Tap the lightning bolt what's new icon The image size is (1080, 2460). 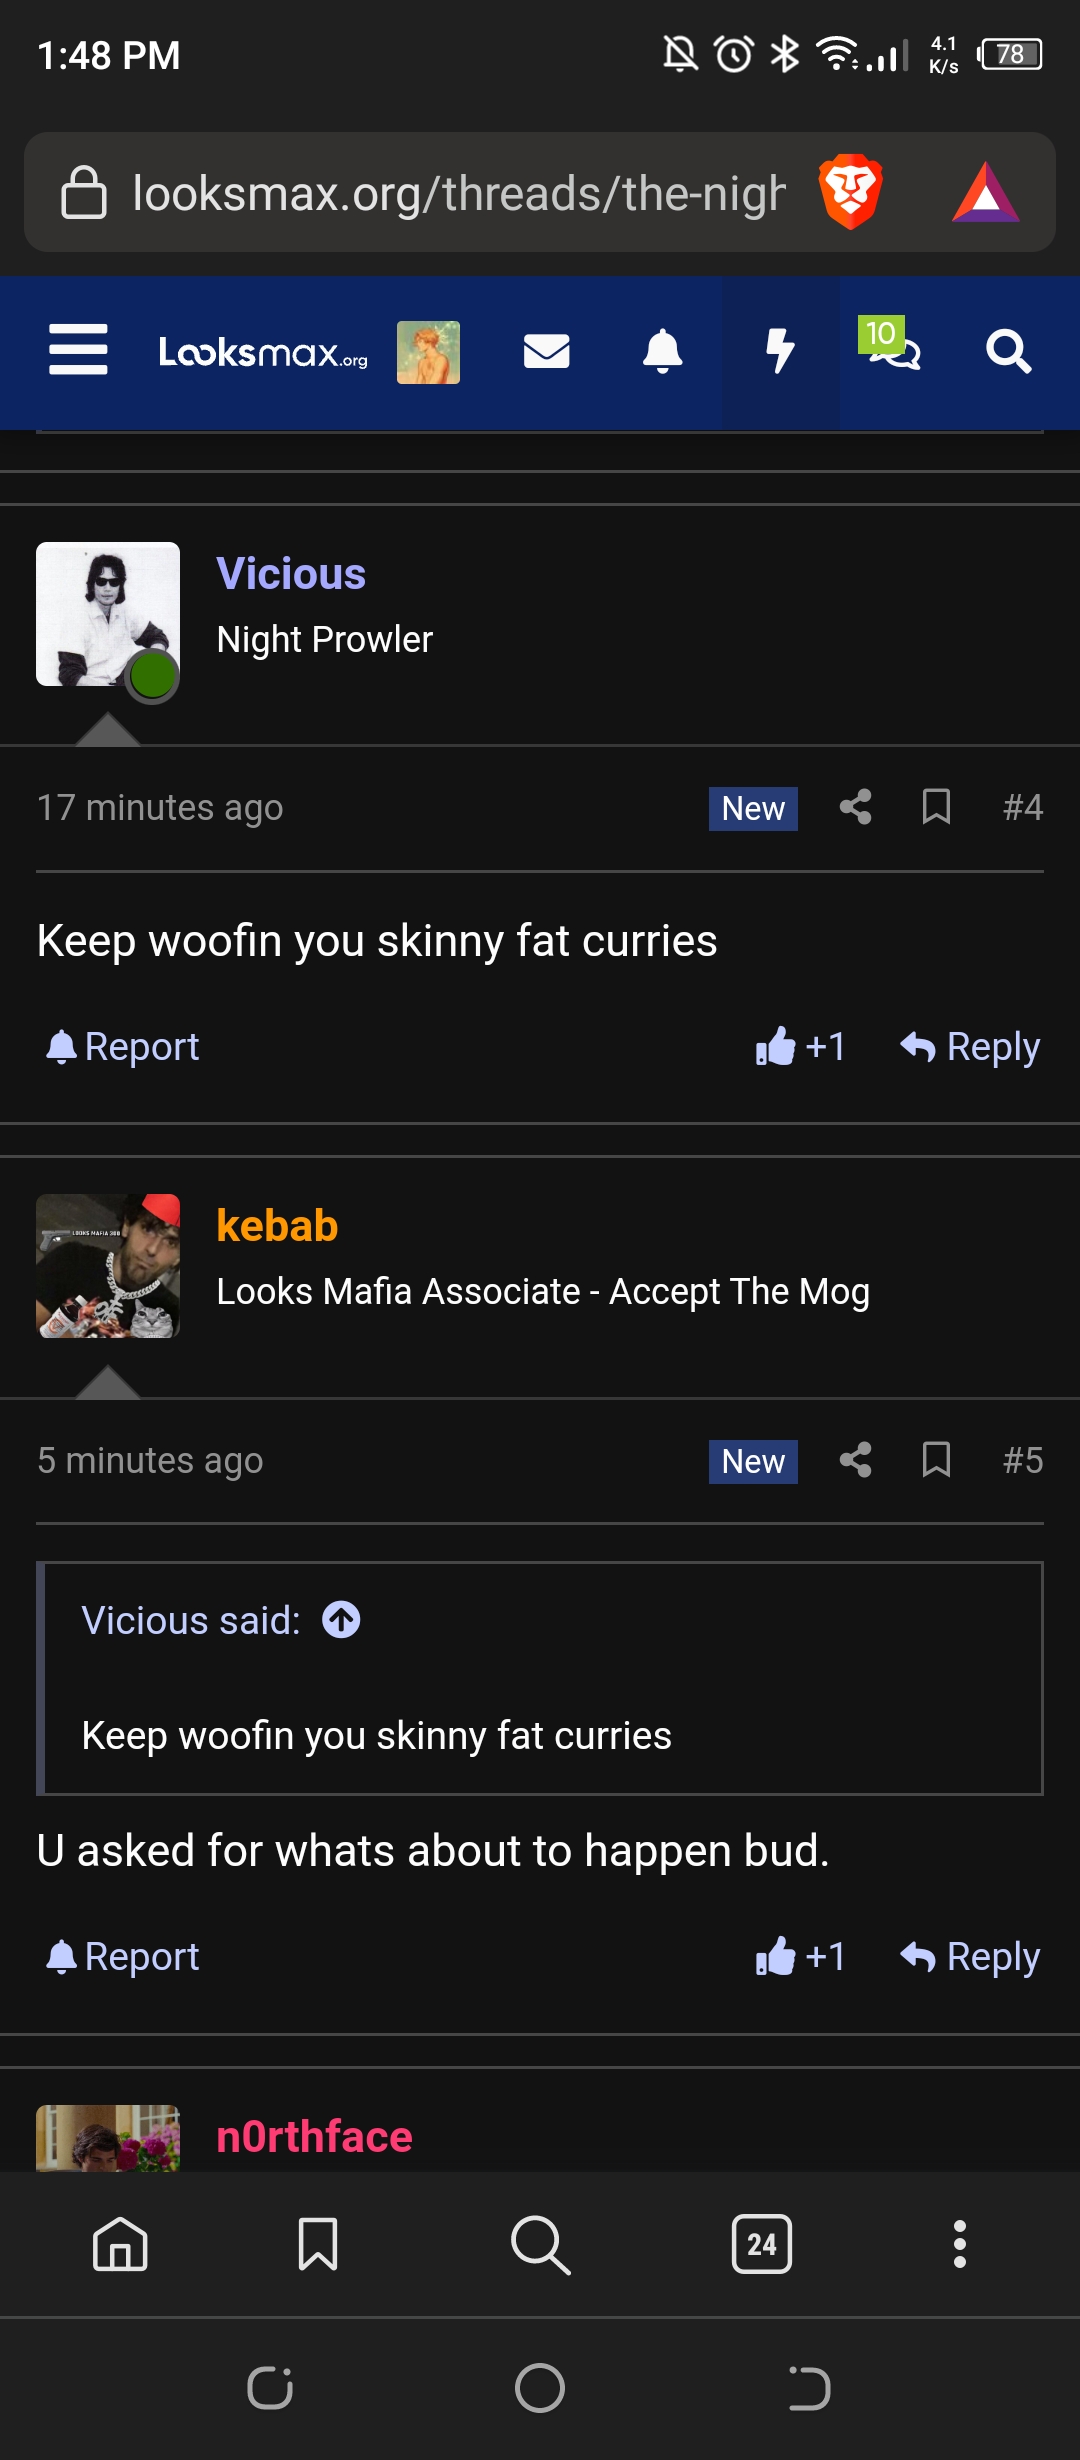(780, 352)
